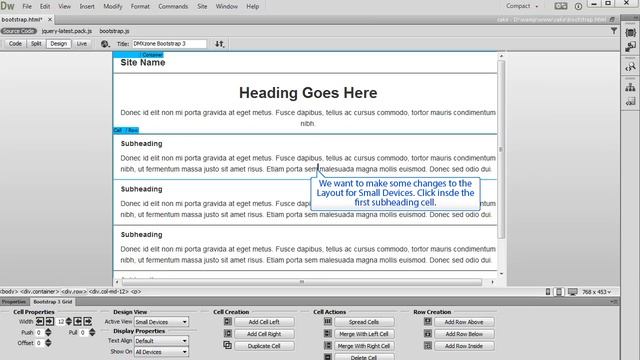This screenshot has height=360, width=640.
Task: Click inside the first Subheading cell
Action: click(x=305, y=157)
